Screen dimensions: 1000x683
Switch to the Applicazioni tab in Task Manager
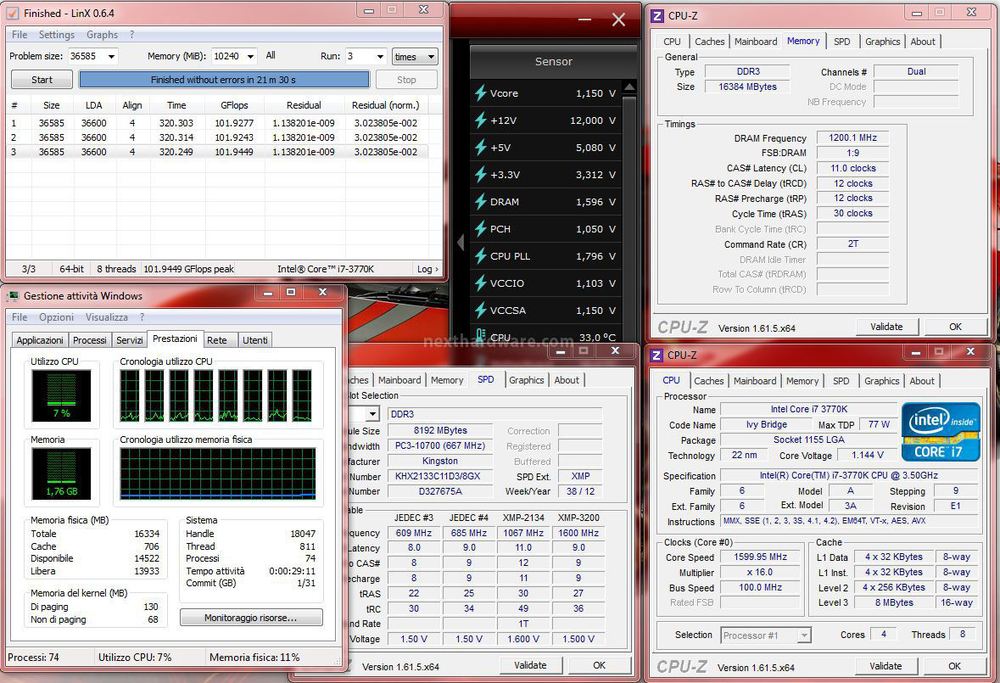tap(40, 340)
